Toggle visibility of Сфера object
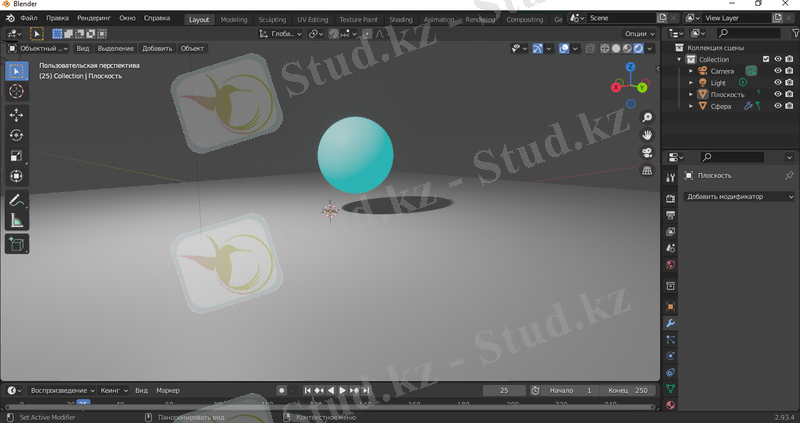Image resolution: width=800 pixels, height=423 pixels. 777,105
